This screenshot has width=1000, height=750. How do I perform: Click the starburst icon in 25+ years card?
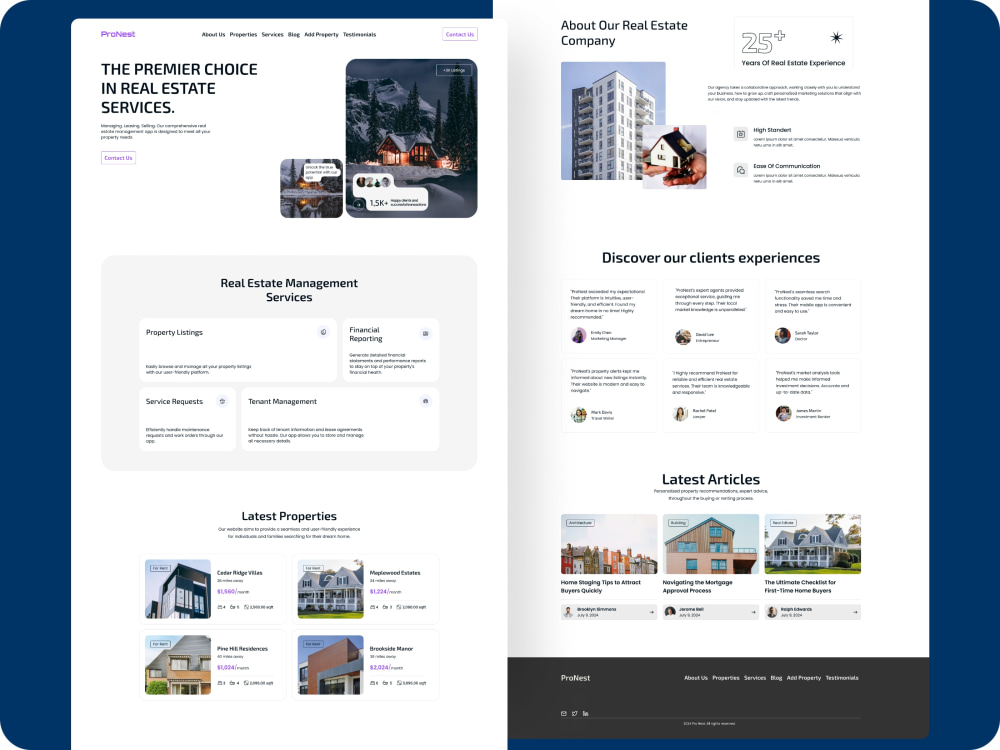pos(836,38)
